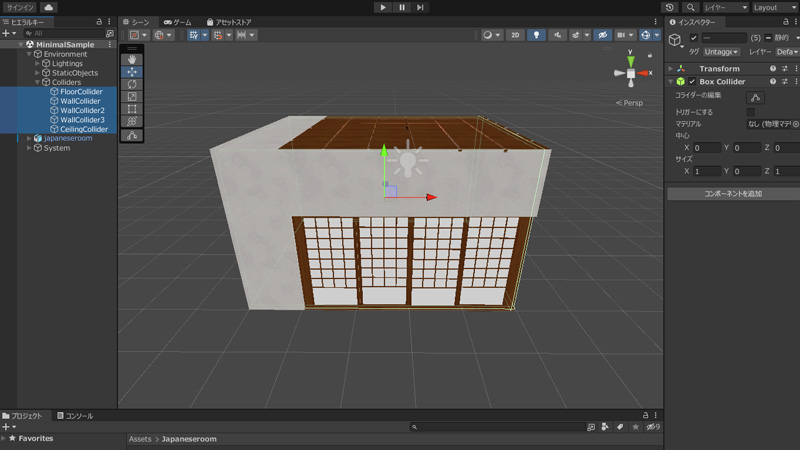
Task: Switch to the ゲーム (Game) tab
Action: pos(178,21)
